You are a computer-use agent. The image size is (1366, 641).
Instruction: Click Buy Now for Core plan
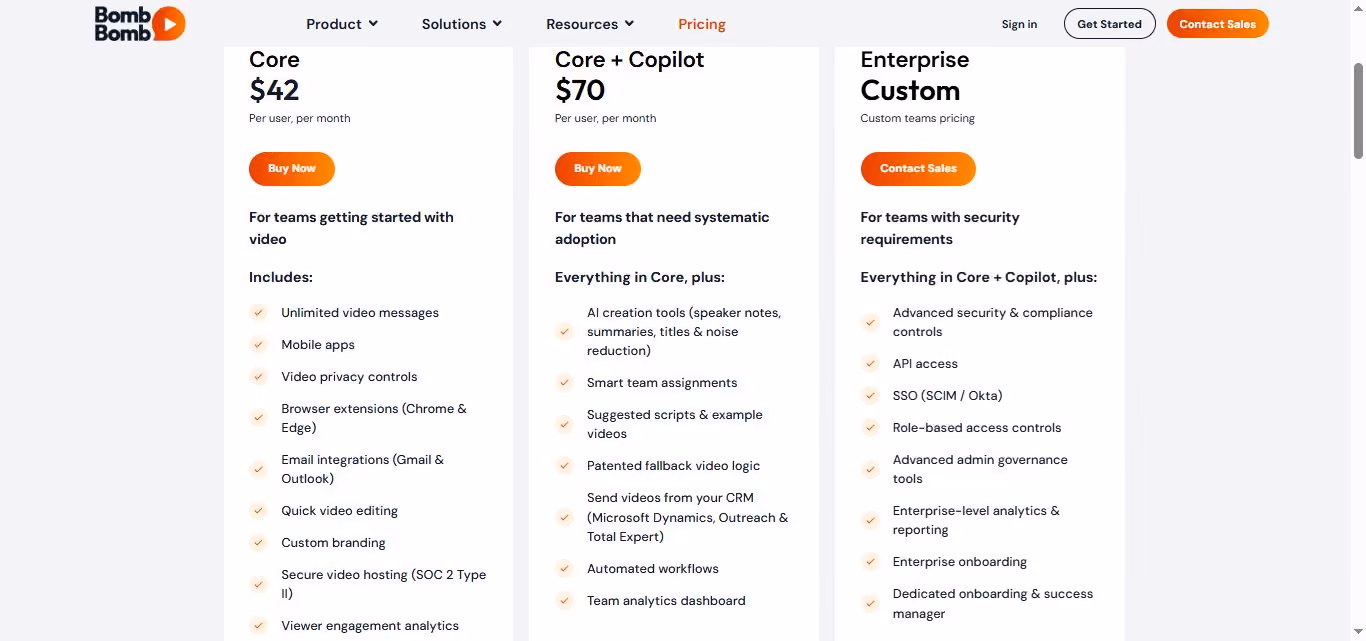(x=292, y=169)
